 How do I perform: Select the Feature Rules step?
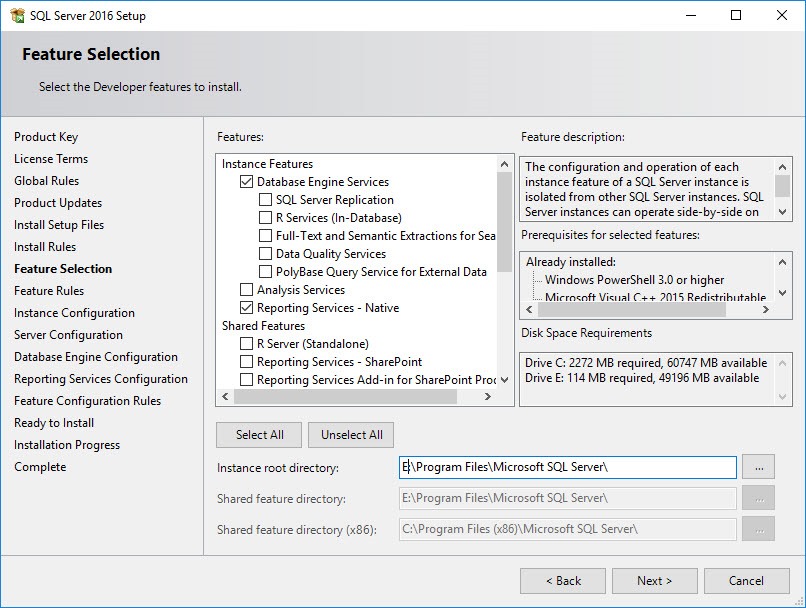[49, 291]
